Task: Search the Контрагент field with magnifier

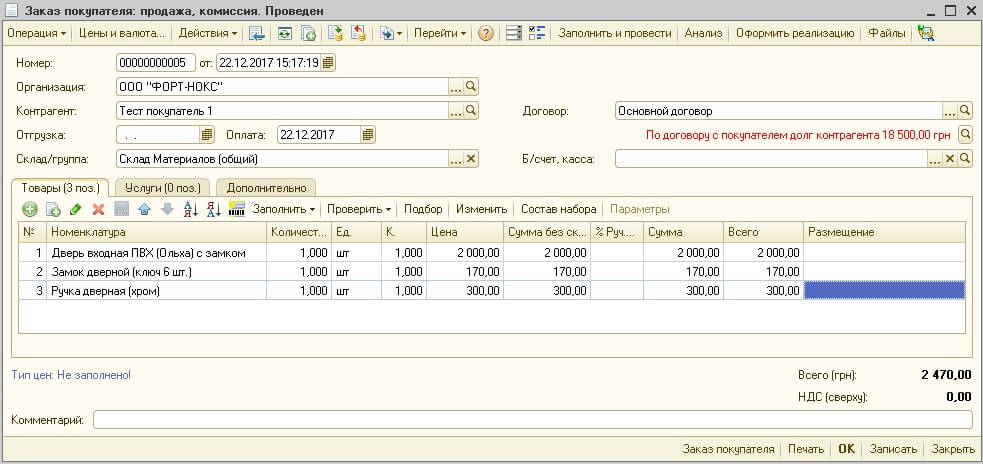Action: tap(471, 111)
